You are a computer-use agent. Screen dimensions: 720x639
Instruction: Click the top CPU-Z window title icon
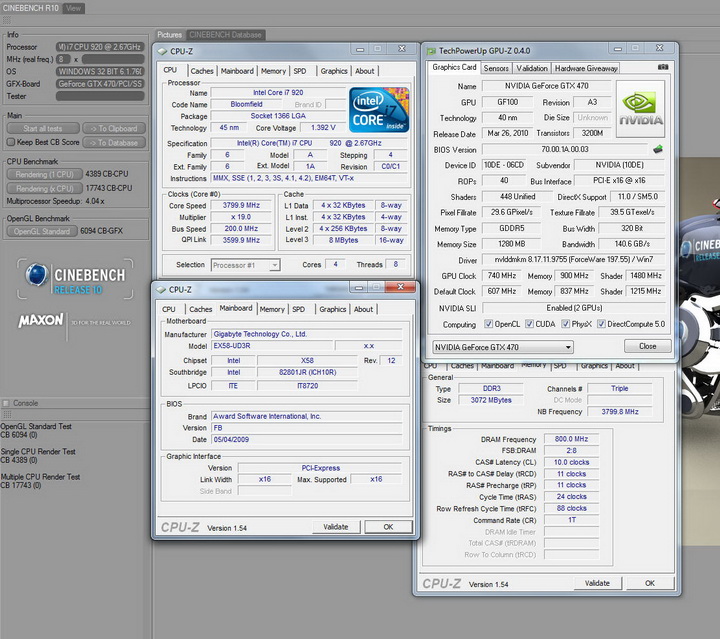coord(163,51)
